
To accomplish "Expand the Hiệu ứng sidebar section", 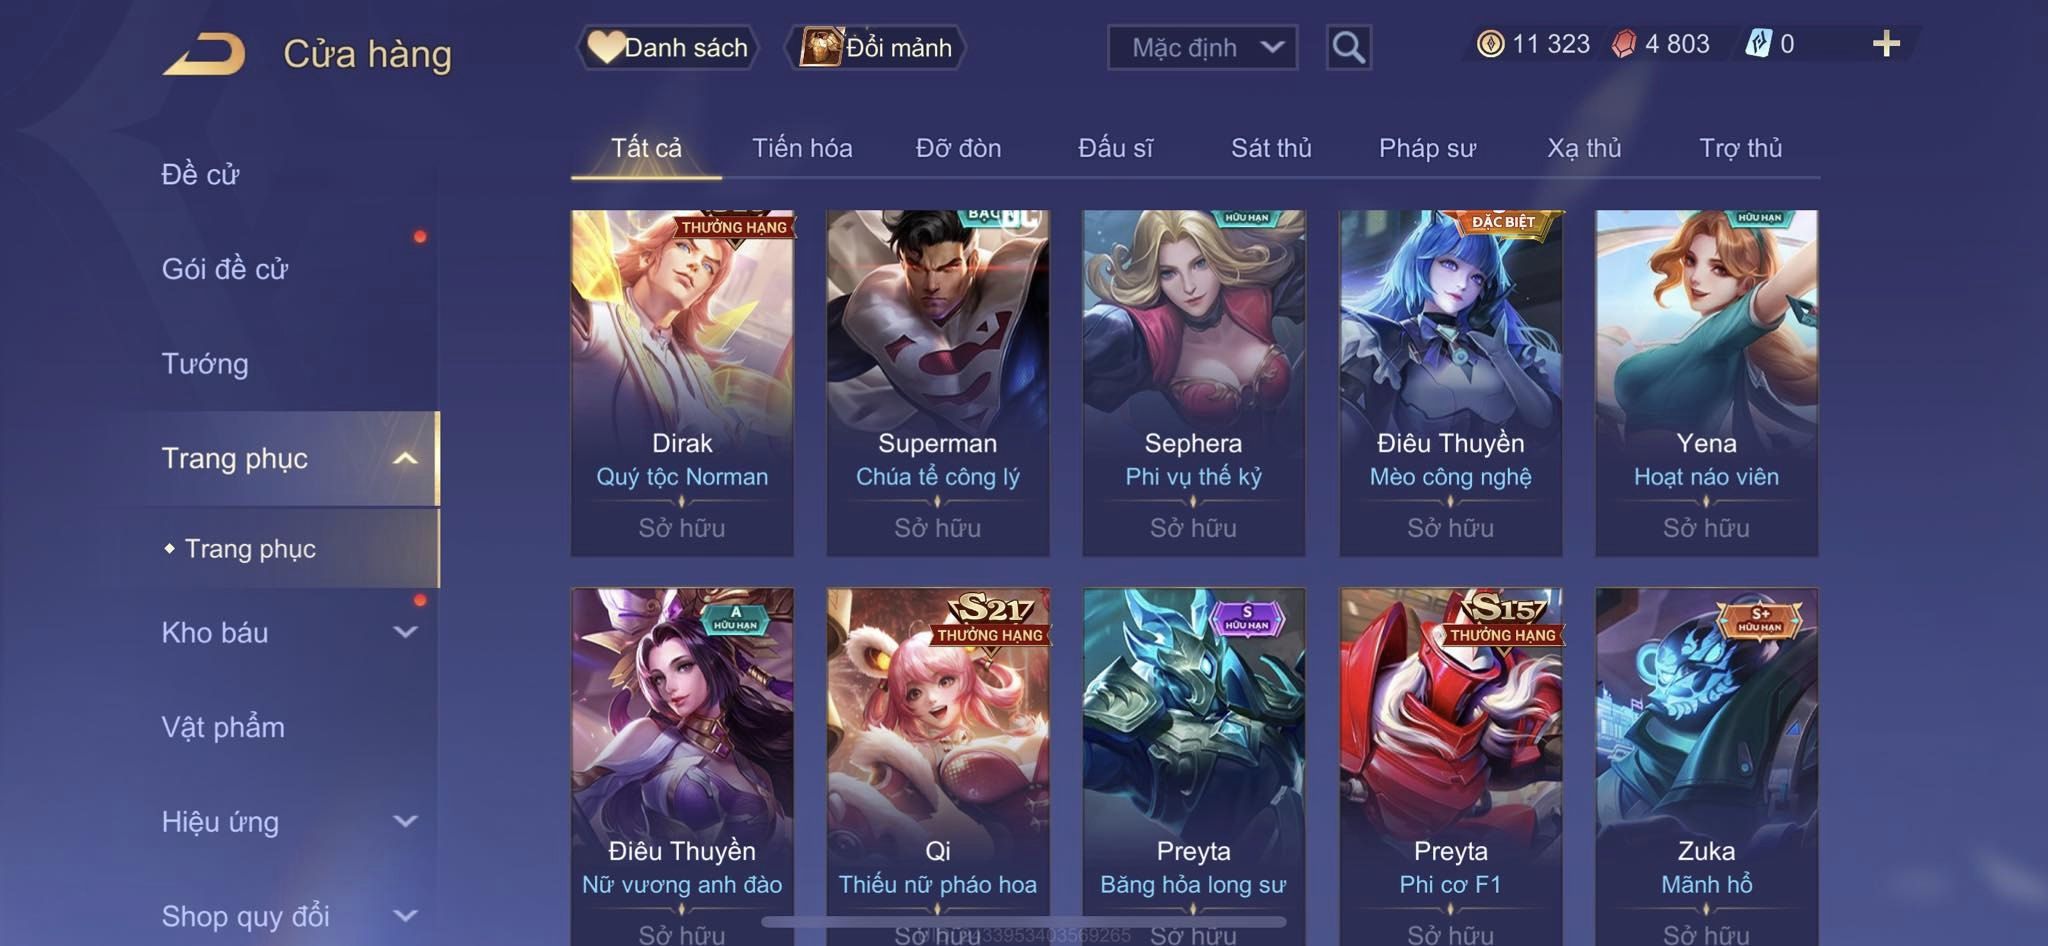I will pyautogui.click(x=405, y=821).
